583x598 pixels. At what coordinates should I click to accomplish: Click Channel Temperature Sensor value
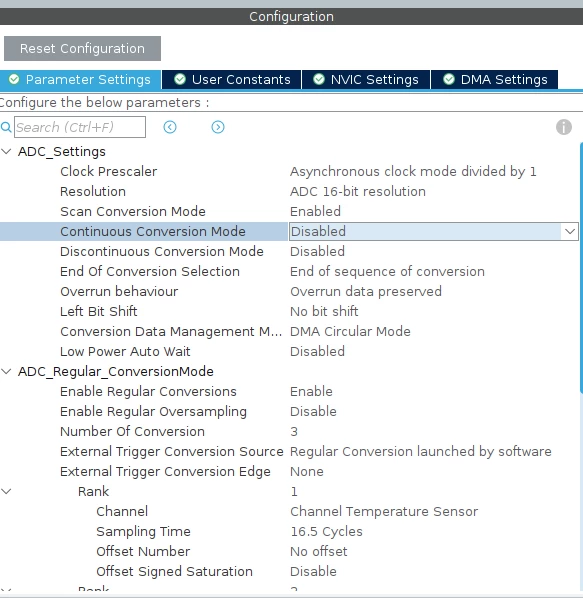384,511
